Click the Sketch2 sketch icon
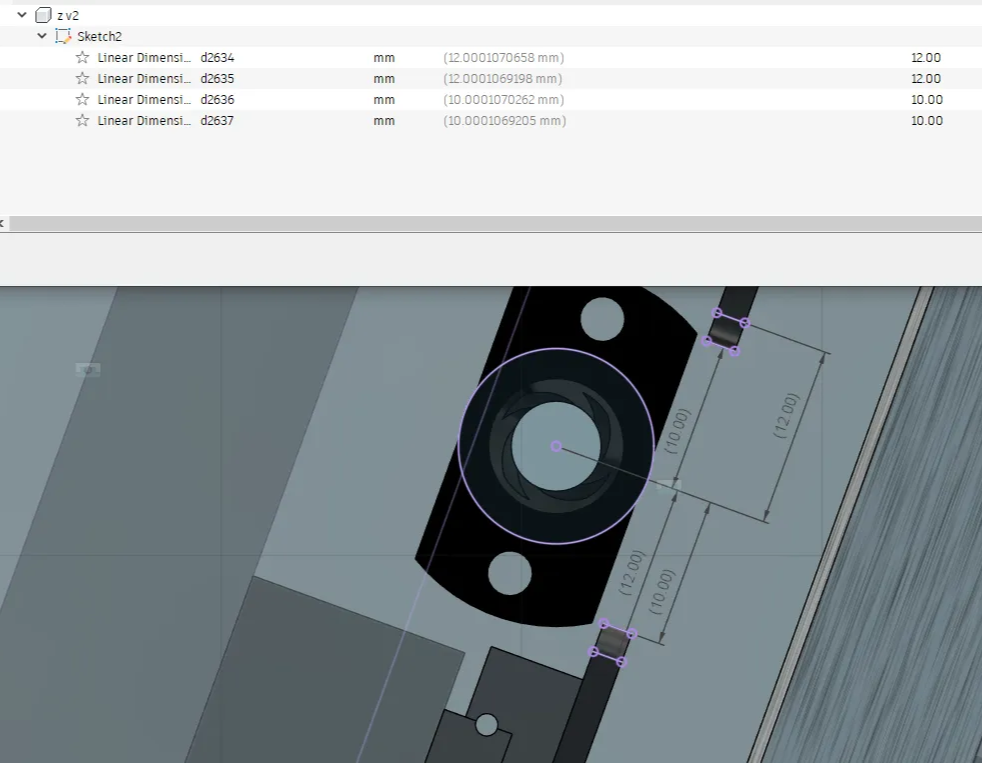 click(63, 36)
